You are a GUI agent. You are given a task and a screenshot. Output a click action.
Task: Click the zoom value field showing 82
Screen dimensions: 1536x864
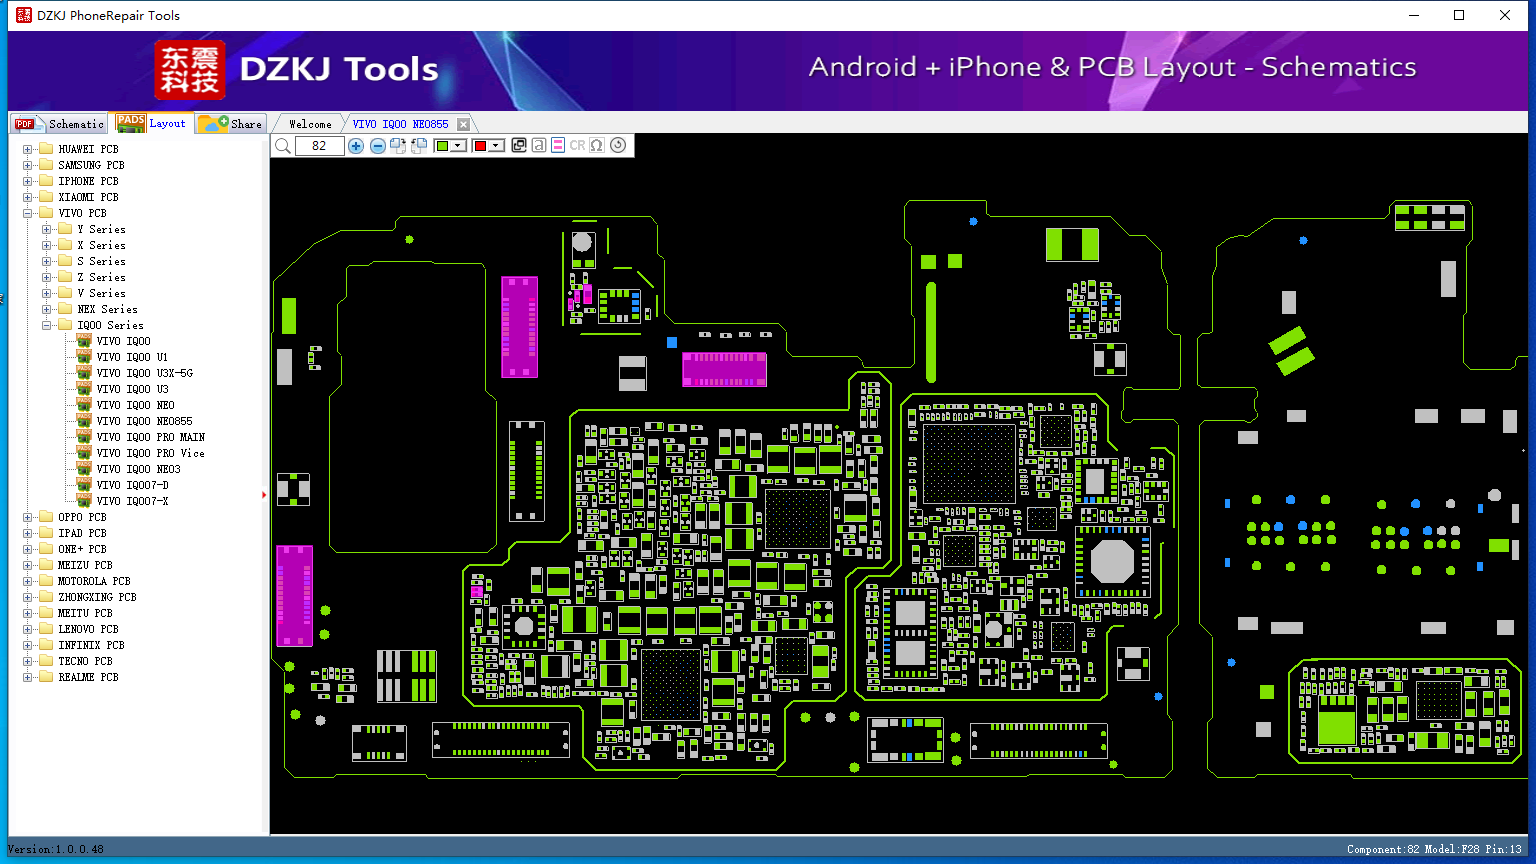[320, 146]
